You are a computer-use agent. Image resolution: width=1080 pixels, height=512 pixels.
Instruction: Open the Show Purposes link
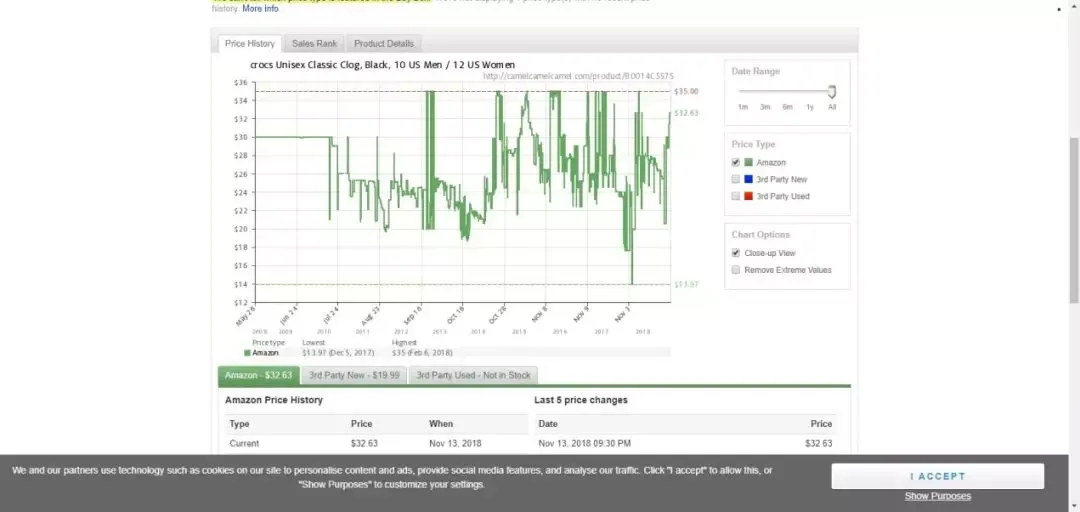pyautogui.click(x=937, y=496)
